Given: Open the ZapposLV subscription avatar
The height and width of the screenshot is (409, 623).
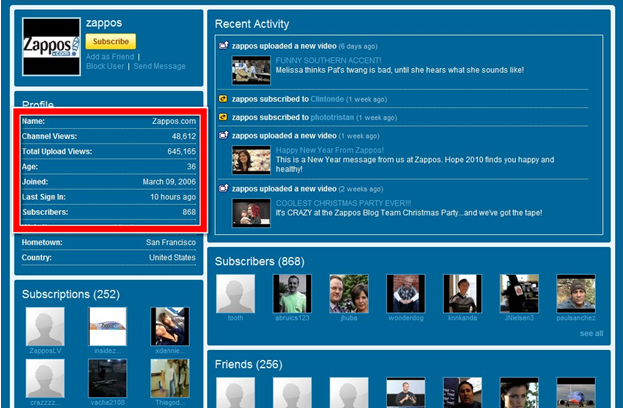Looking at the screenshot, I should [45, 326].
